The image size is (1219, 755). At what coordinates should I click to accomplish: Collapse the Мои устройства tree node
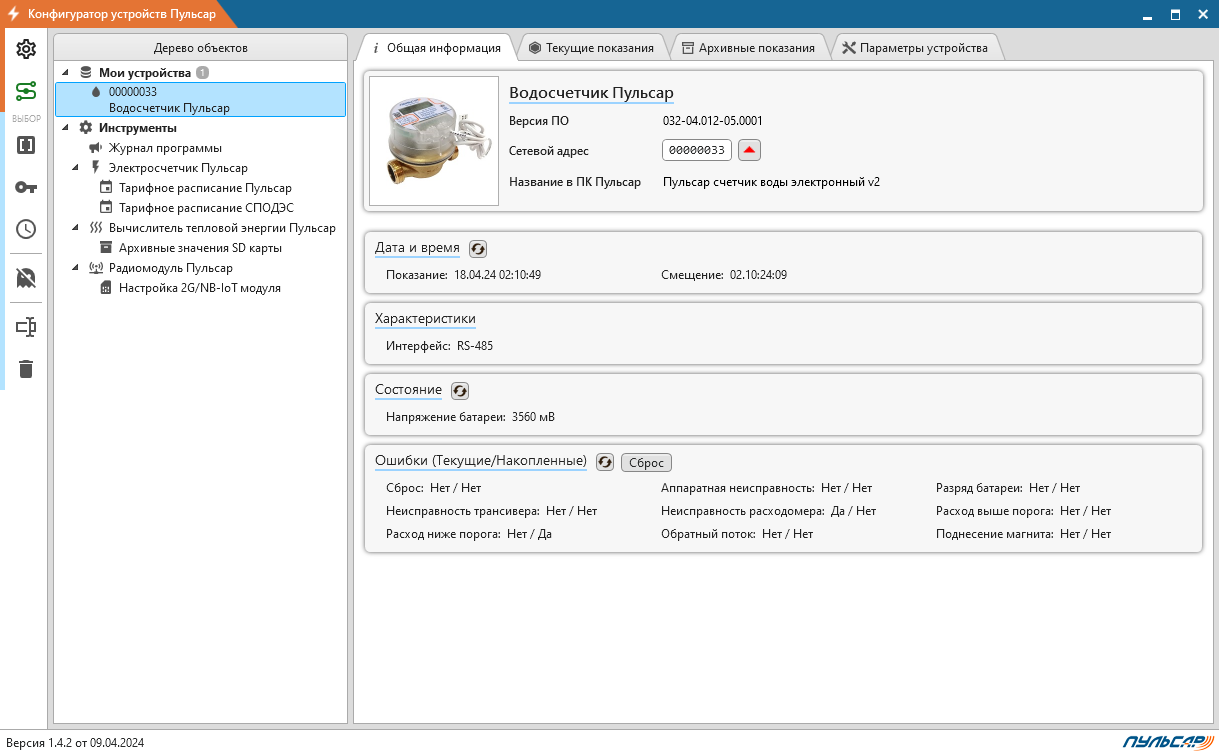click(66, 73)
